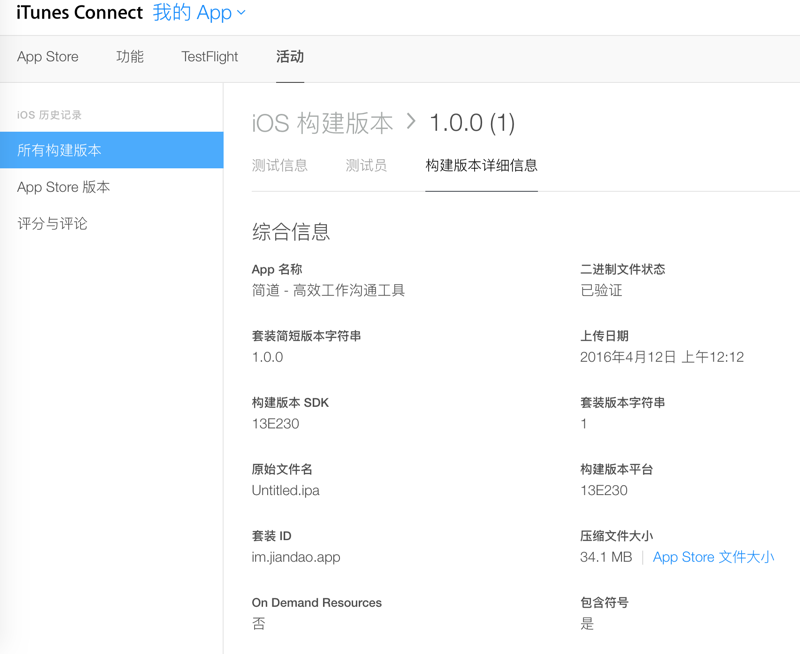This screenshot has height=654, width=800.
Task: Click the breadcrumb chevron arrow
Action: coord(411,121)
